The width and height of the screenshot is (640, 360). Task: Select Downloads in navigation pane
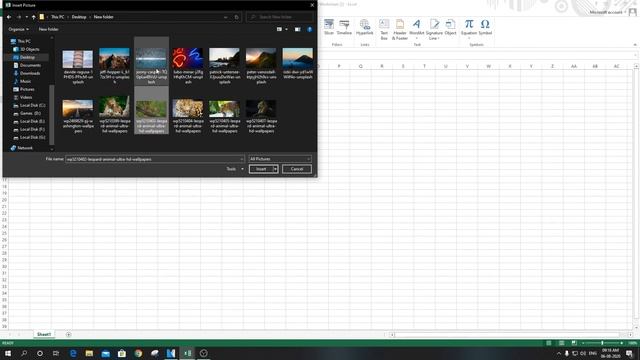click(30, 73)
